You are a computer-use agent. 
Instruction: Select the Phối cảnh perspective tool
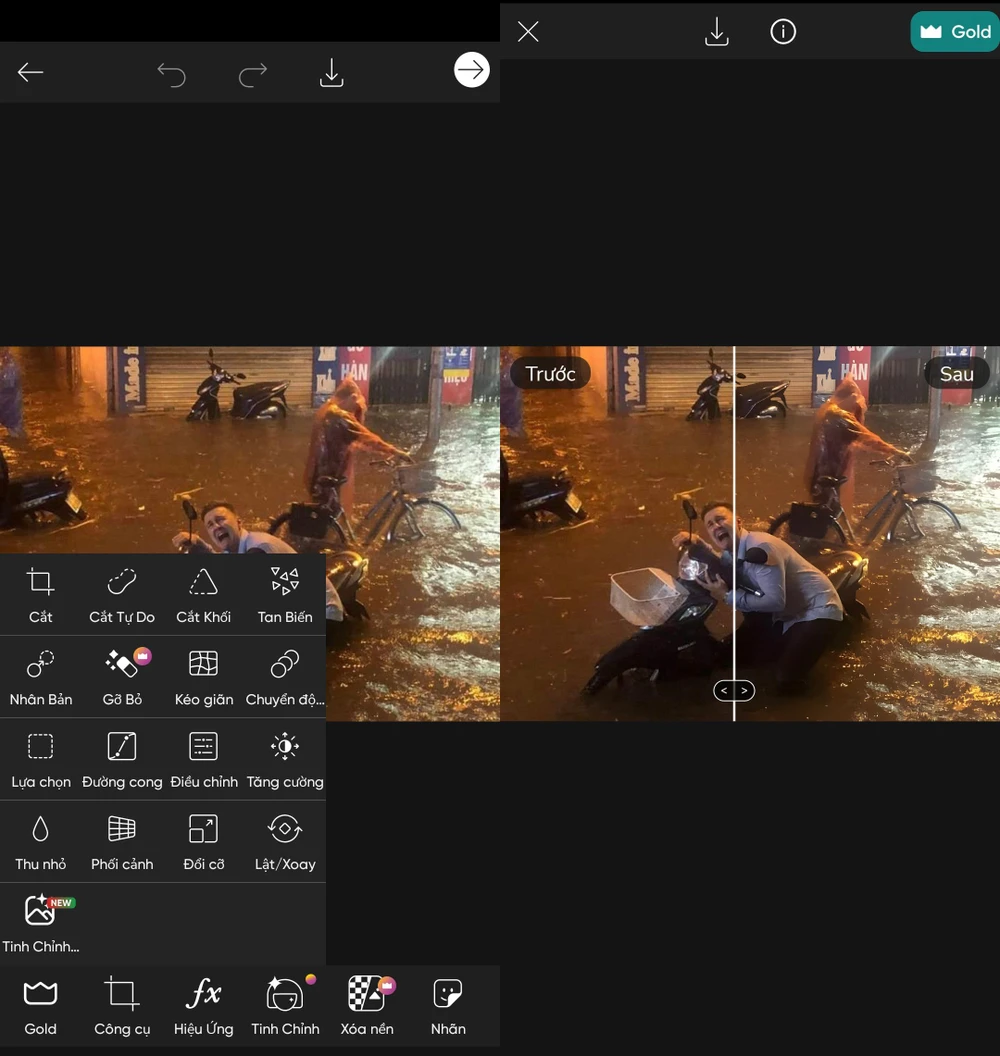(121, 840)
